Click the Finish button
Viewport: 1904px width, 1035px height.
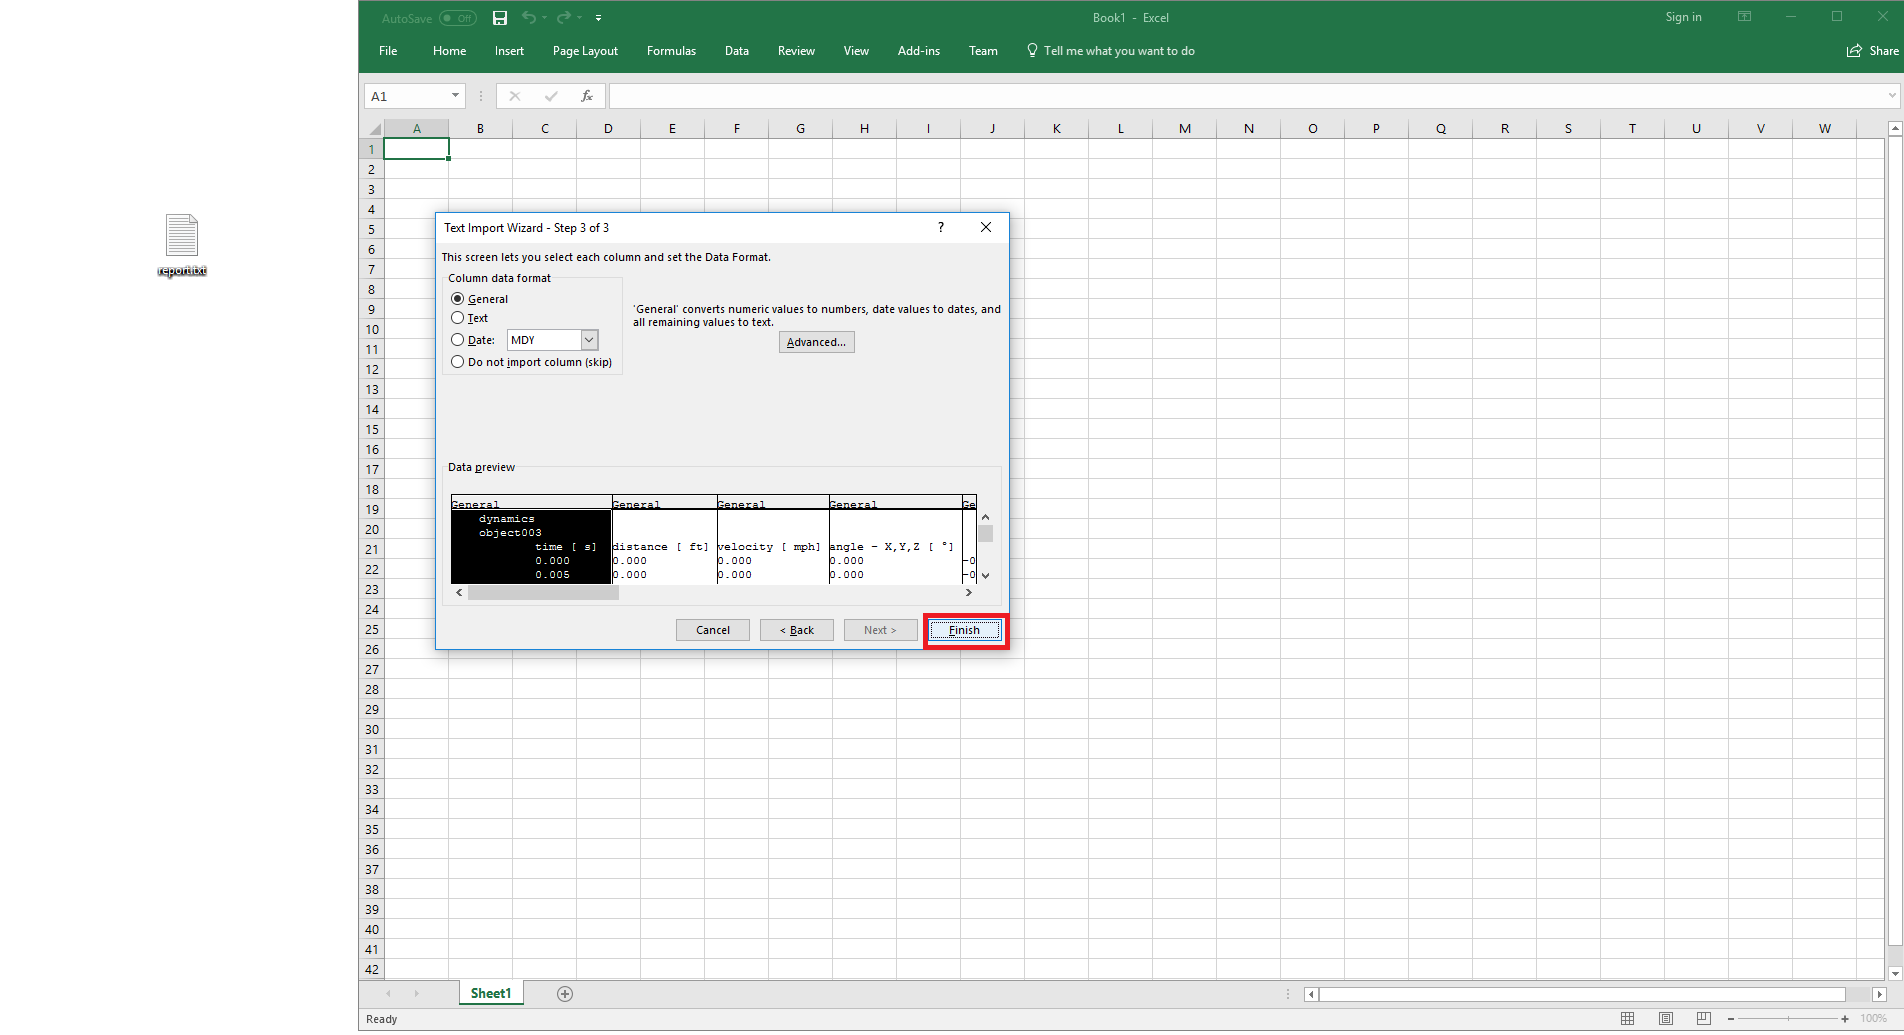click(x=964, y=630)
